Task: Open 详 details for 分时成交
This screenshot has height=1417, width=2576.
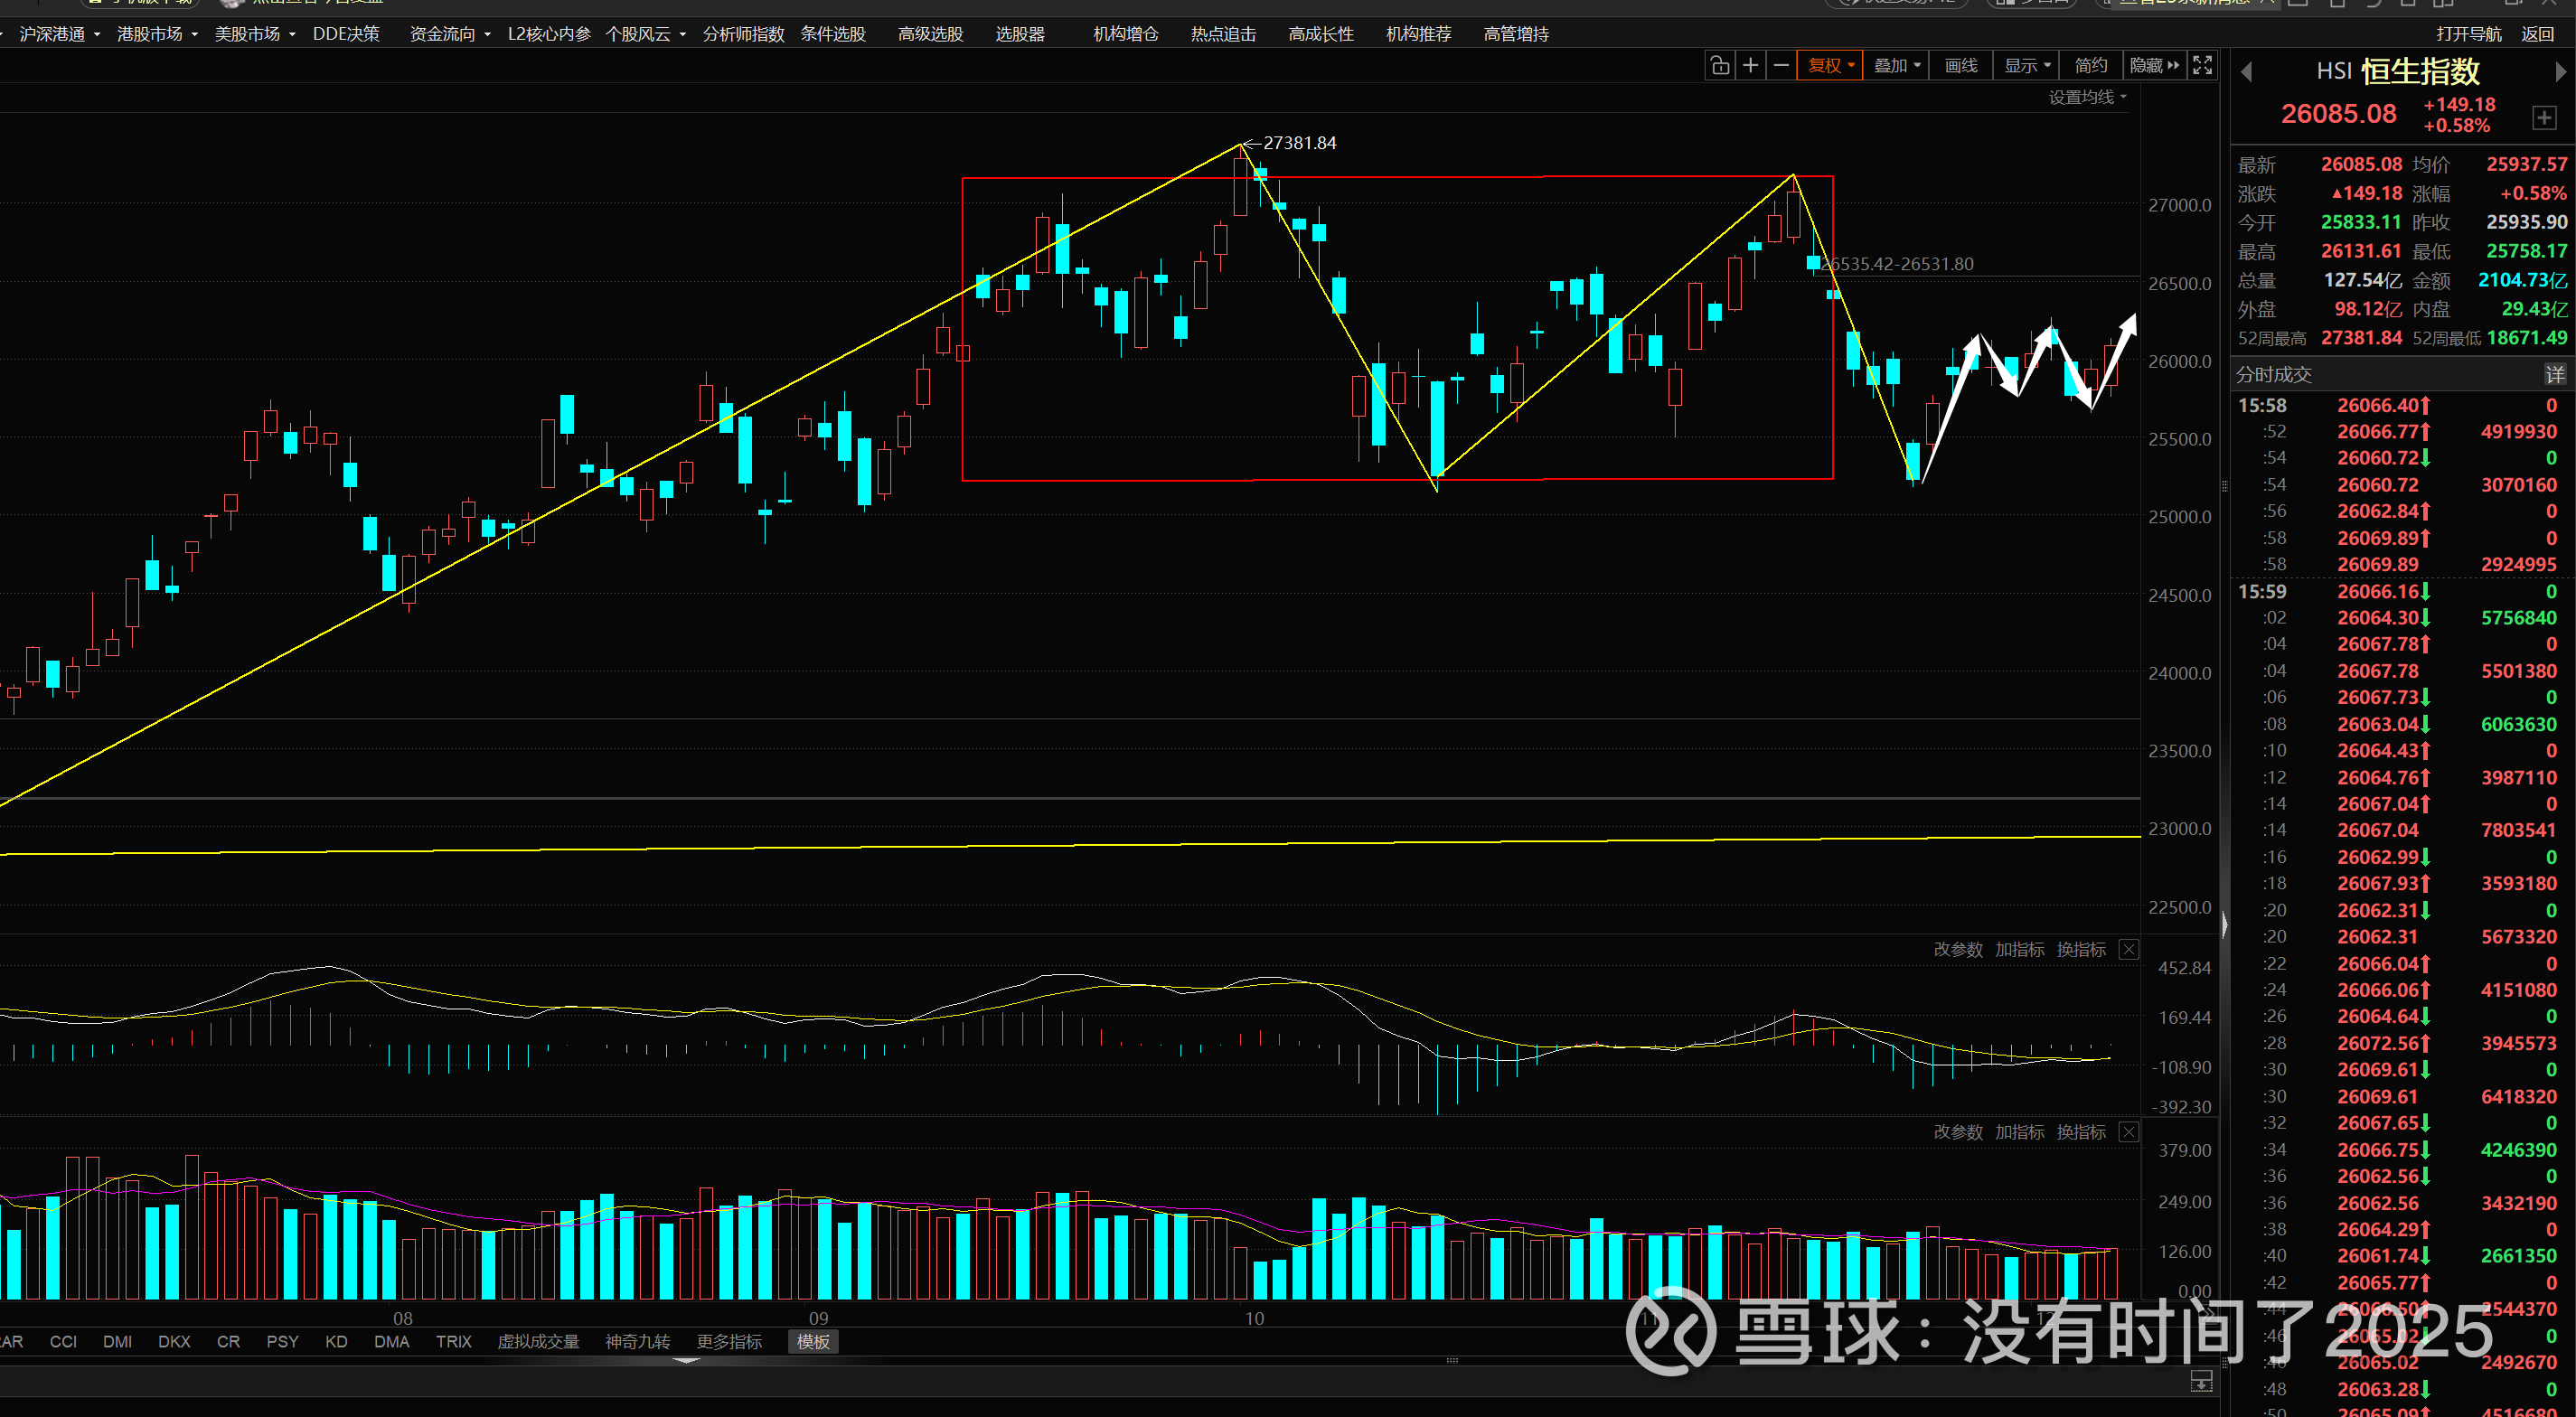Action: (2554, 375)
